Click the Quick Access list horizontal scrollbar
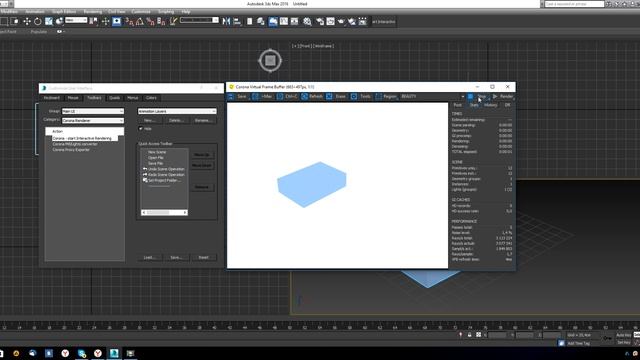The image size is (640, 360). point(164,213)
